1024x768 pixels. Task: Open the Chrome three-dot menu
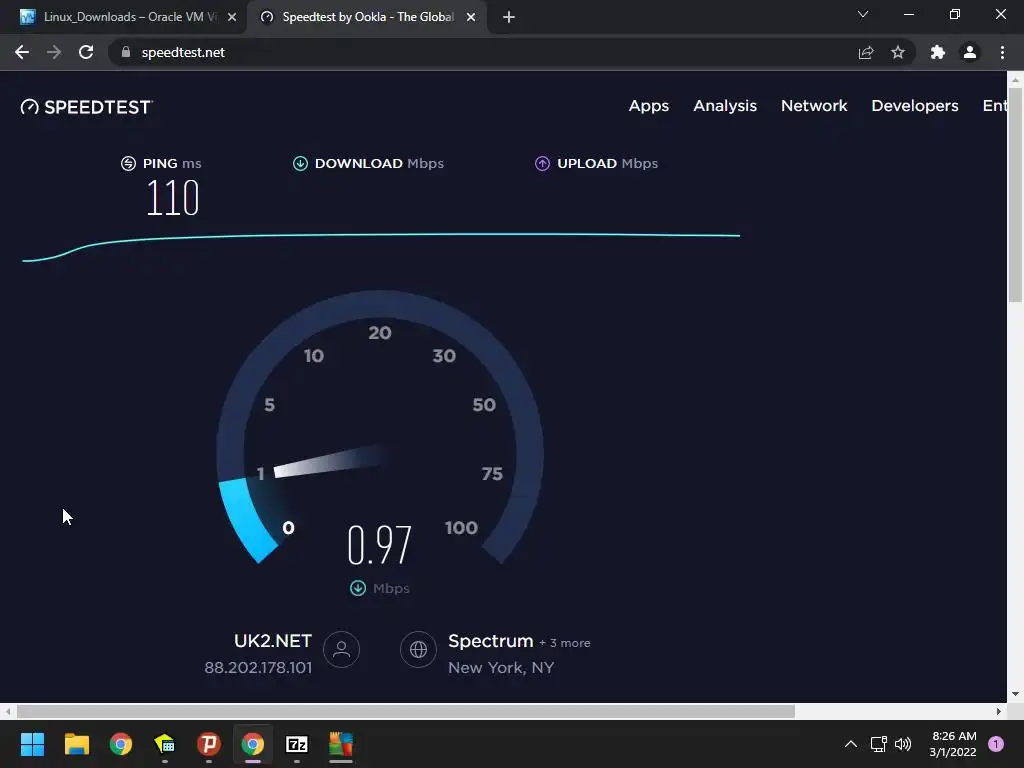(1002, 52)
